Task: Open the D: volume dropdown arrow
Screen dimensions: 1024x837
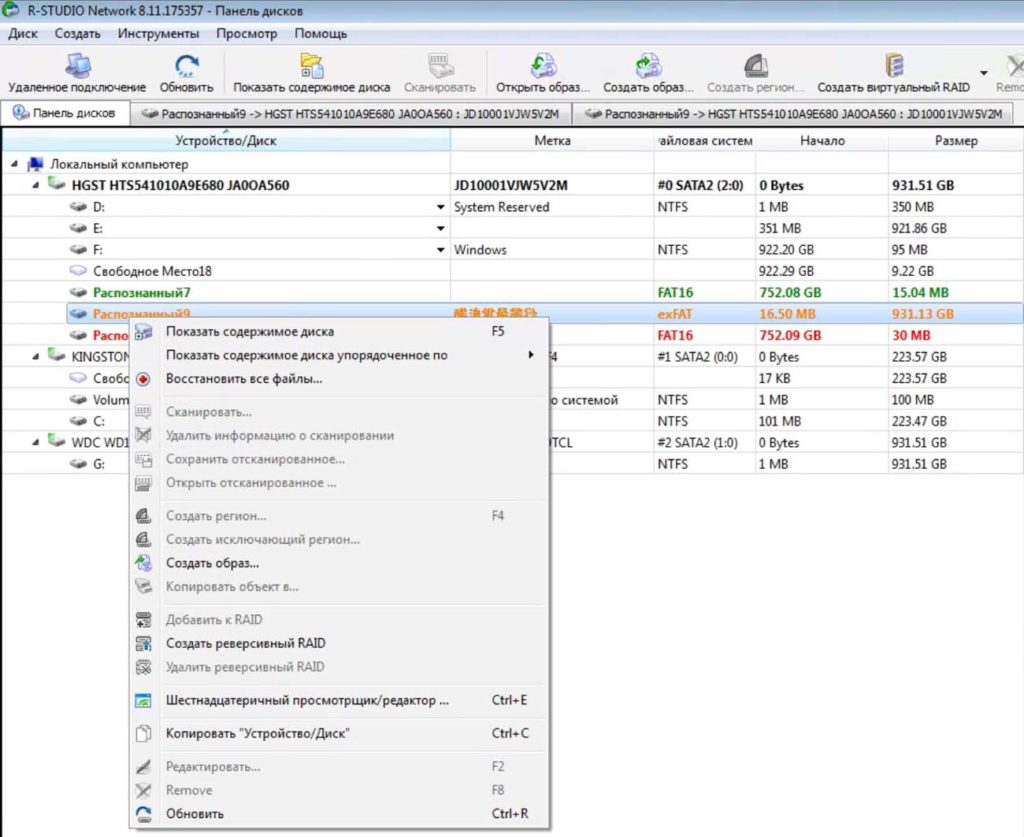Action: pos(441,208)
